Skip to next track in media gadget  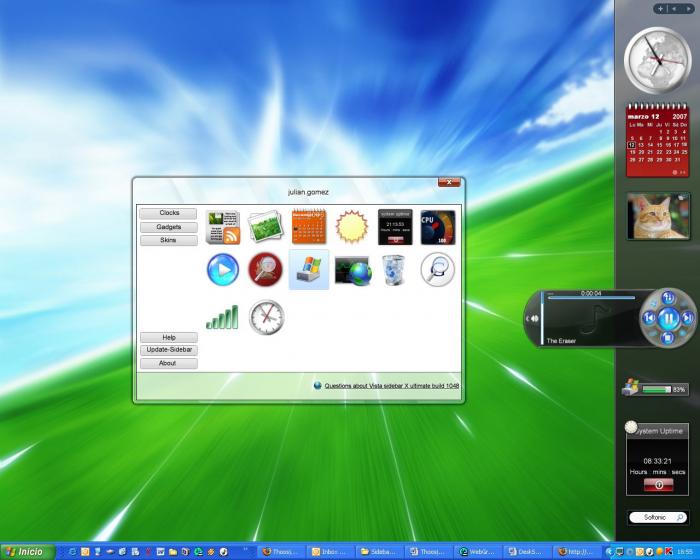pyautogui.click(x=688, y=318)
